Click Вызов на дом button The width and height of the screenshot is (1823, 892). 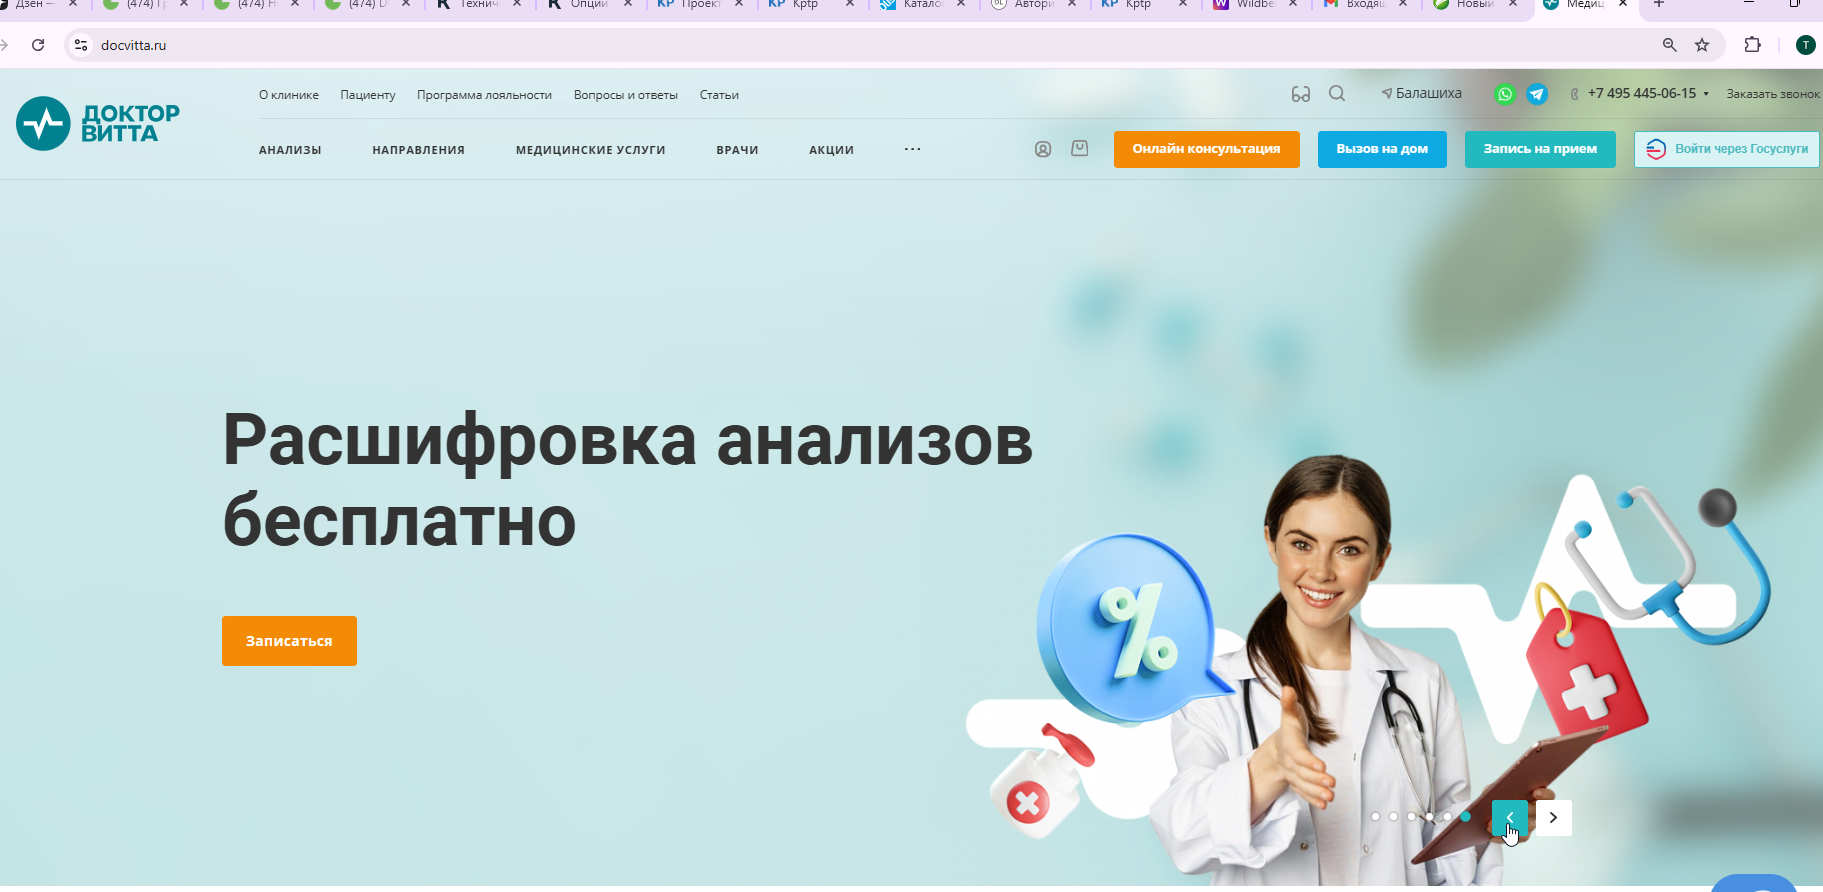tap(1382, 149)
